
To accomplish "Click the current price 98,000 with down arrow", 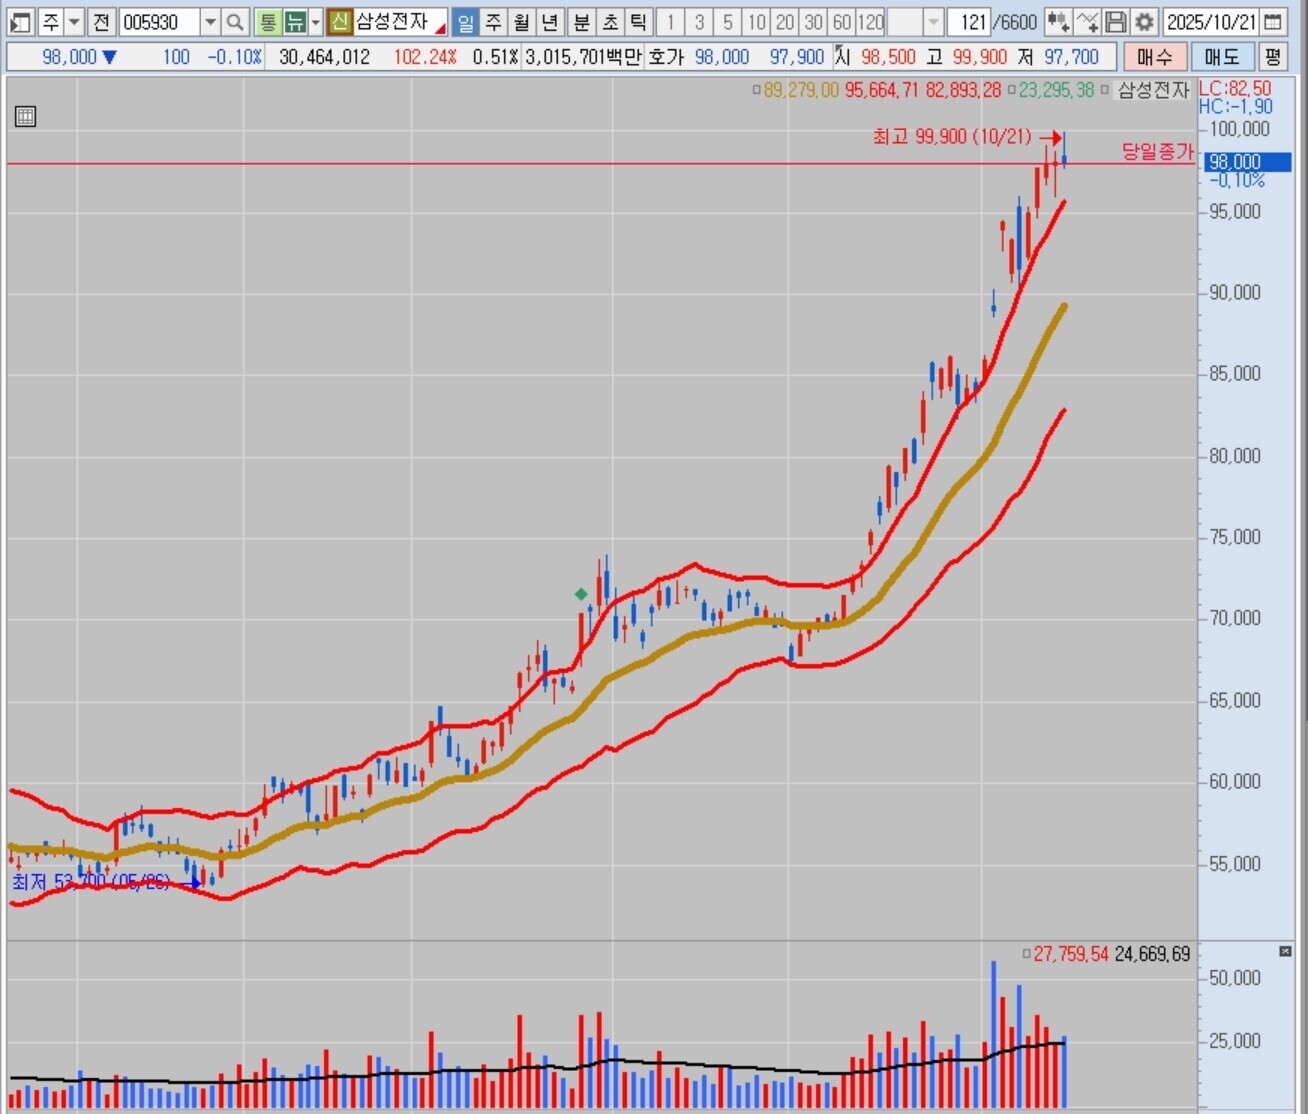I will [x=79, y=57].
